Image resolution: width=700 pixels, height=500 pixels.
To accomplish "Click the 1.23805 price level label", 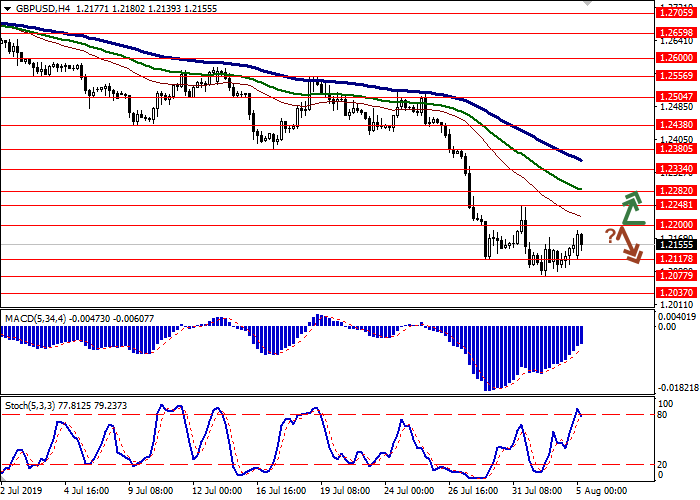I will point(677,148).
